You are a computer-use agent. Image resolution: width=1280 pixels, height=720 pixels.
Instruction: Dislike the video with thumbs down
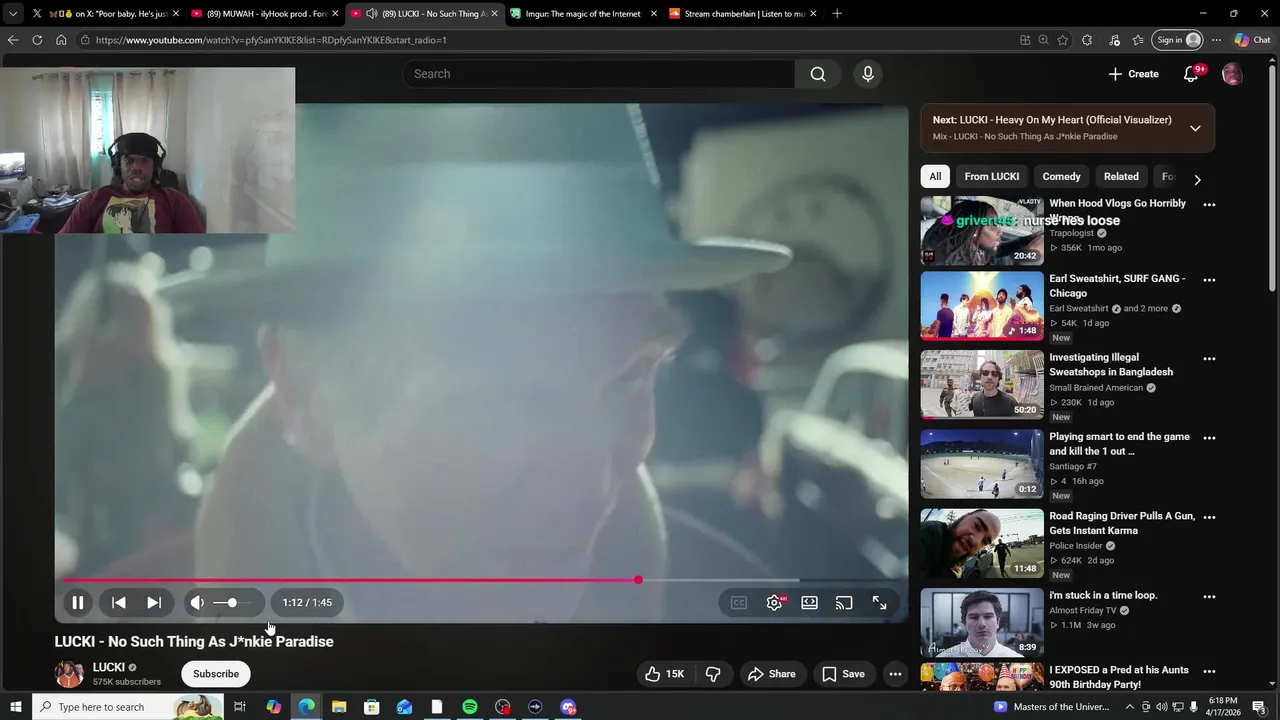click(713, 674)
